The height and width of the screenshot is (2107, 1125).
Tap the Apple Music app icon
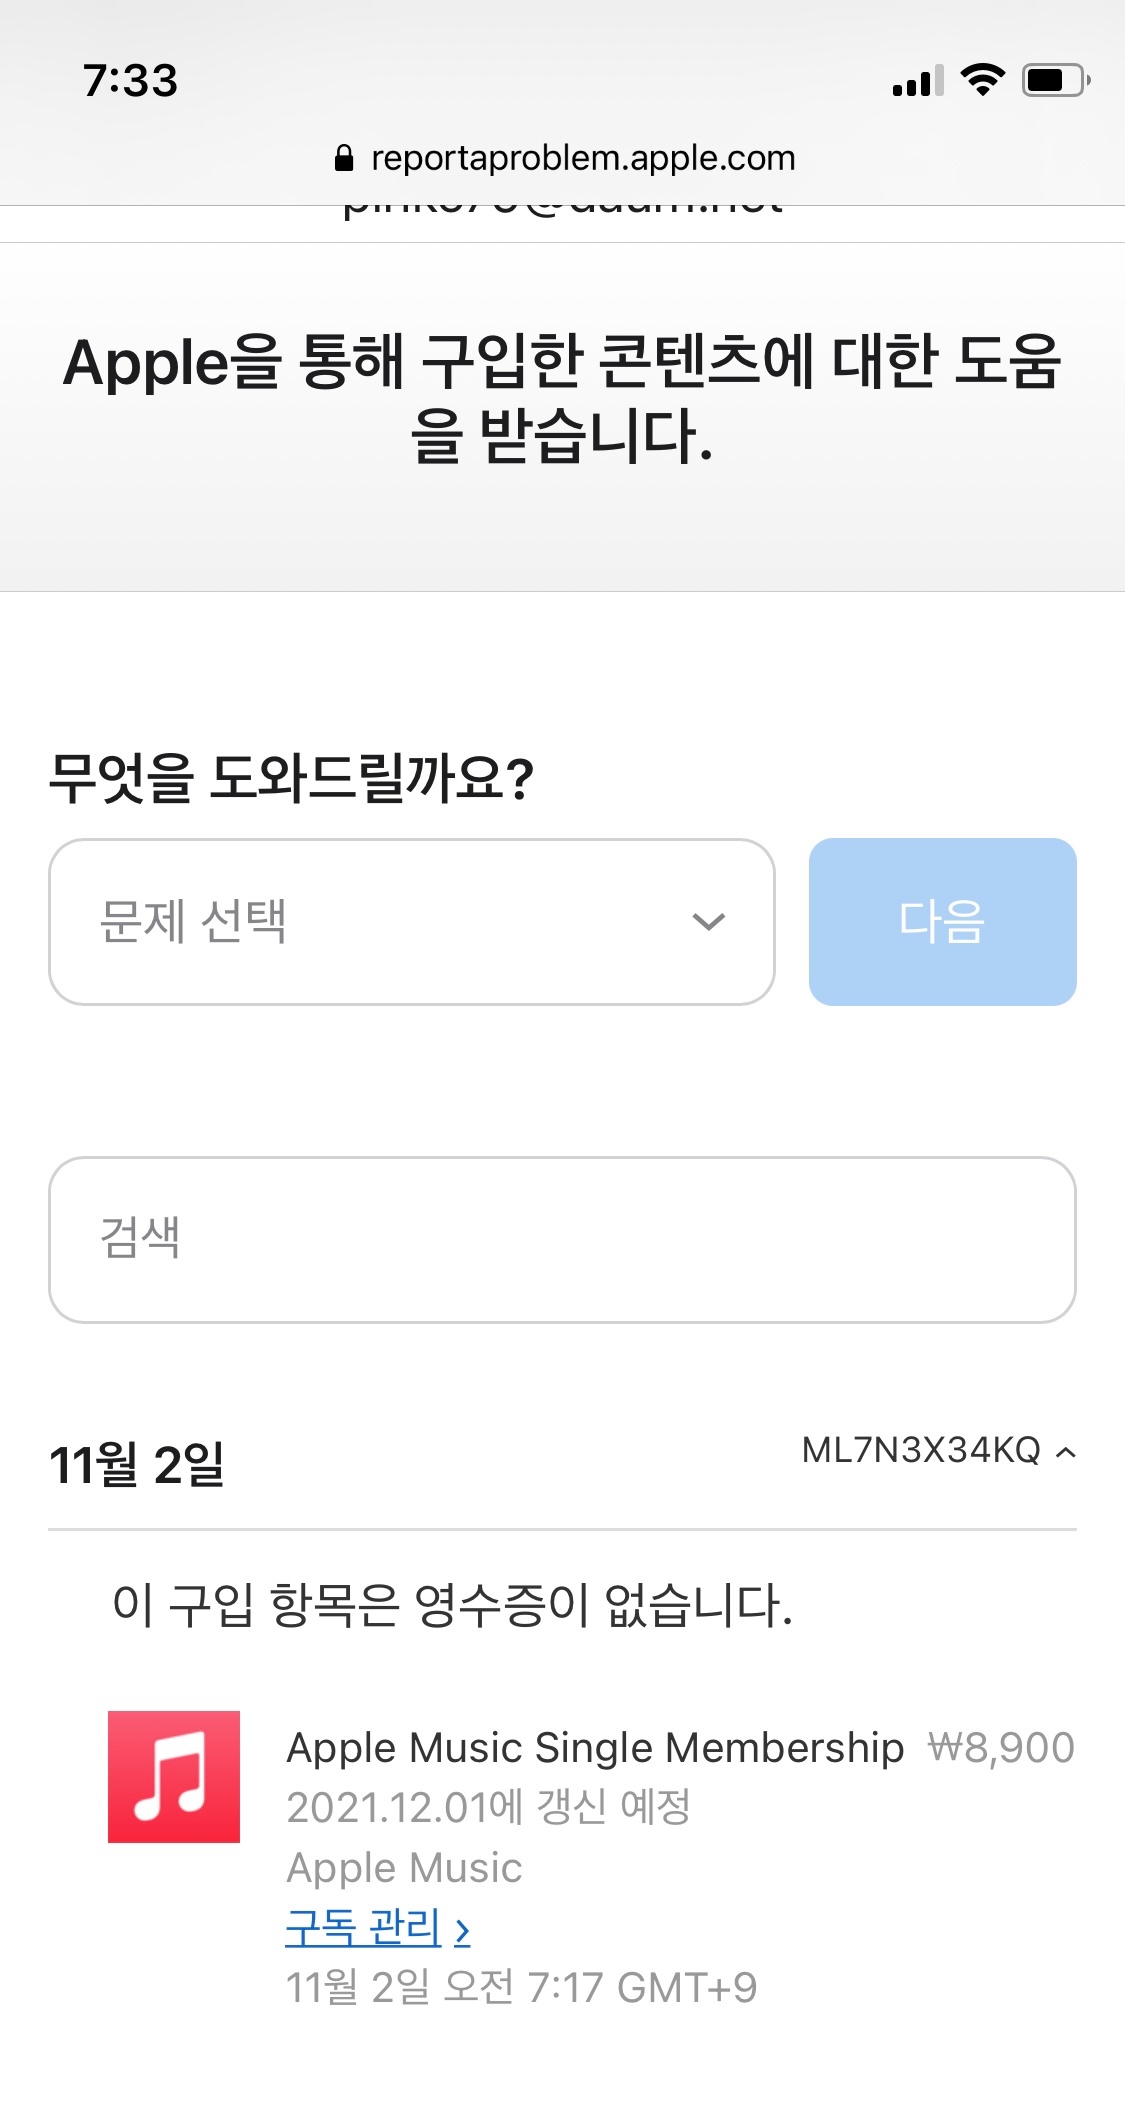click(x=174, y=1776)
